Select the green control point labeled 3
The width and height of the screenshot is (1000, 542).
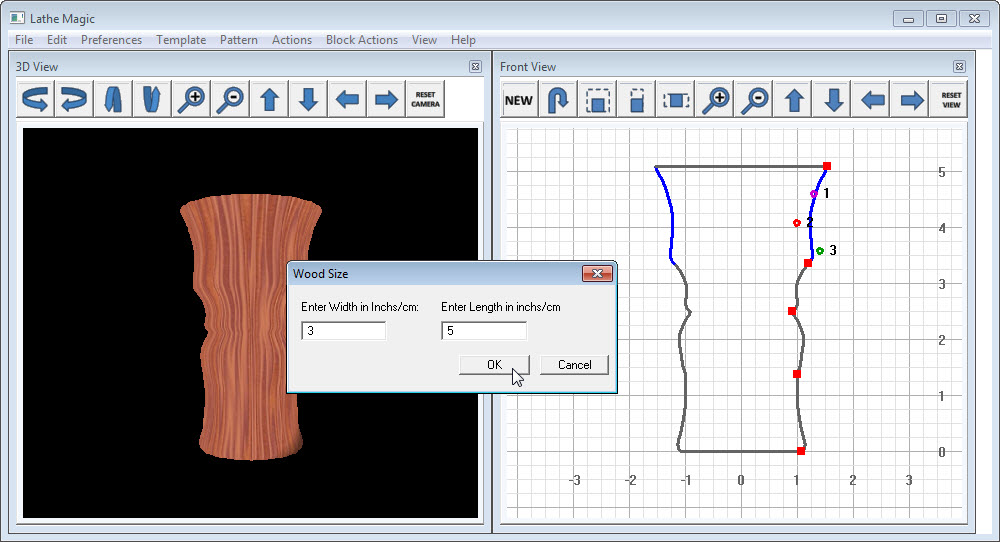[x=819, y=251]
